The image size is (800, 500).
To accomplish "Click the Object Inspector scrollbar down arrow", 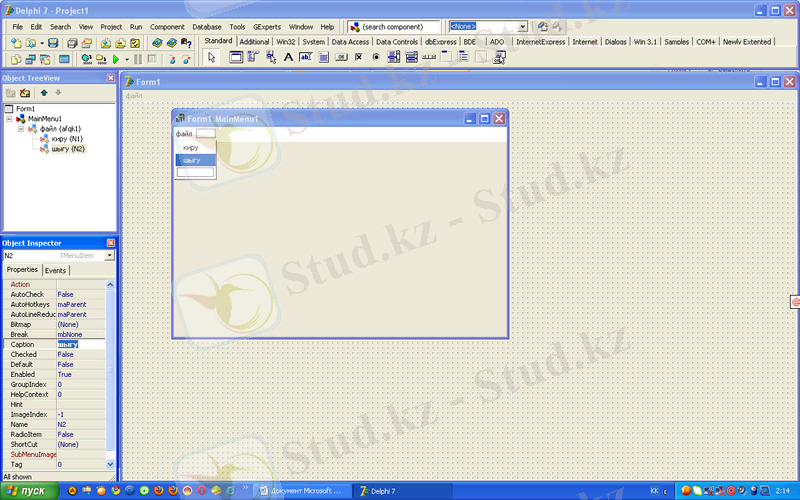I will [x=110, y=464].
